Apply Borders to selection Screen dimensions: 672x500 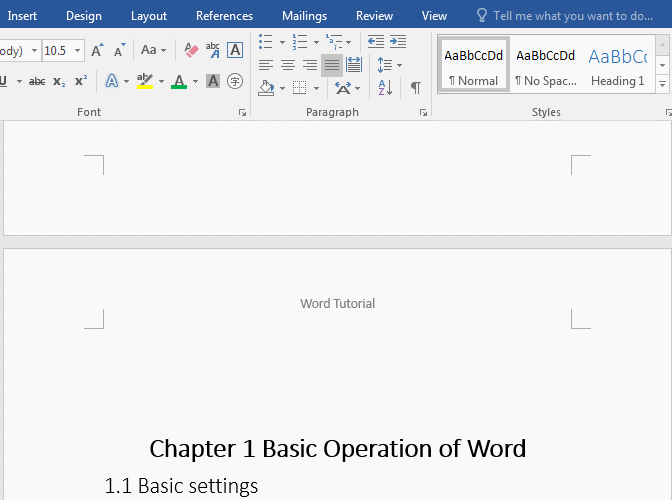300,88
